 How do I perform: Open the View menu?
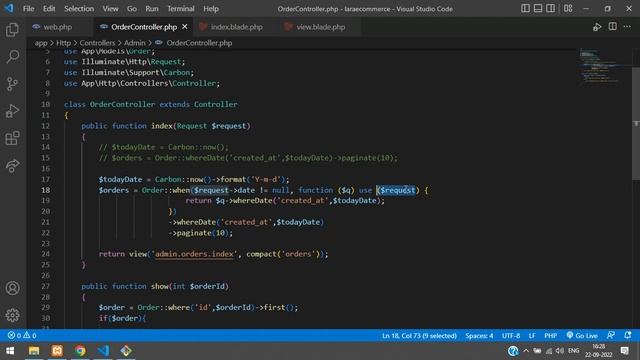pos(110,9)
